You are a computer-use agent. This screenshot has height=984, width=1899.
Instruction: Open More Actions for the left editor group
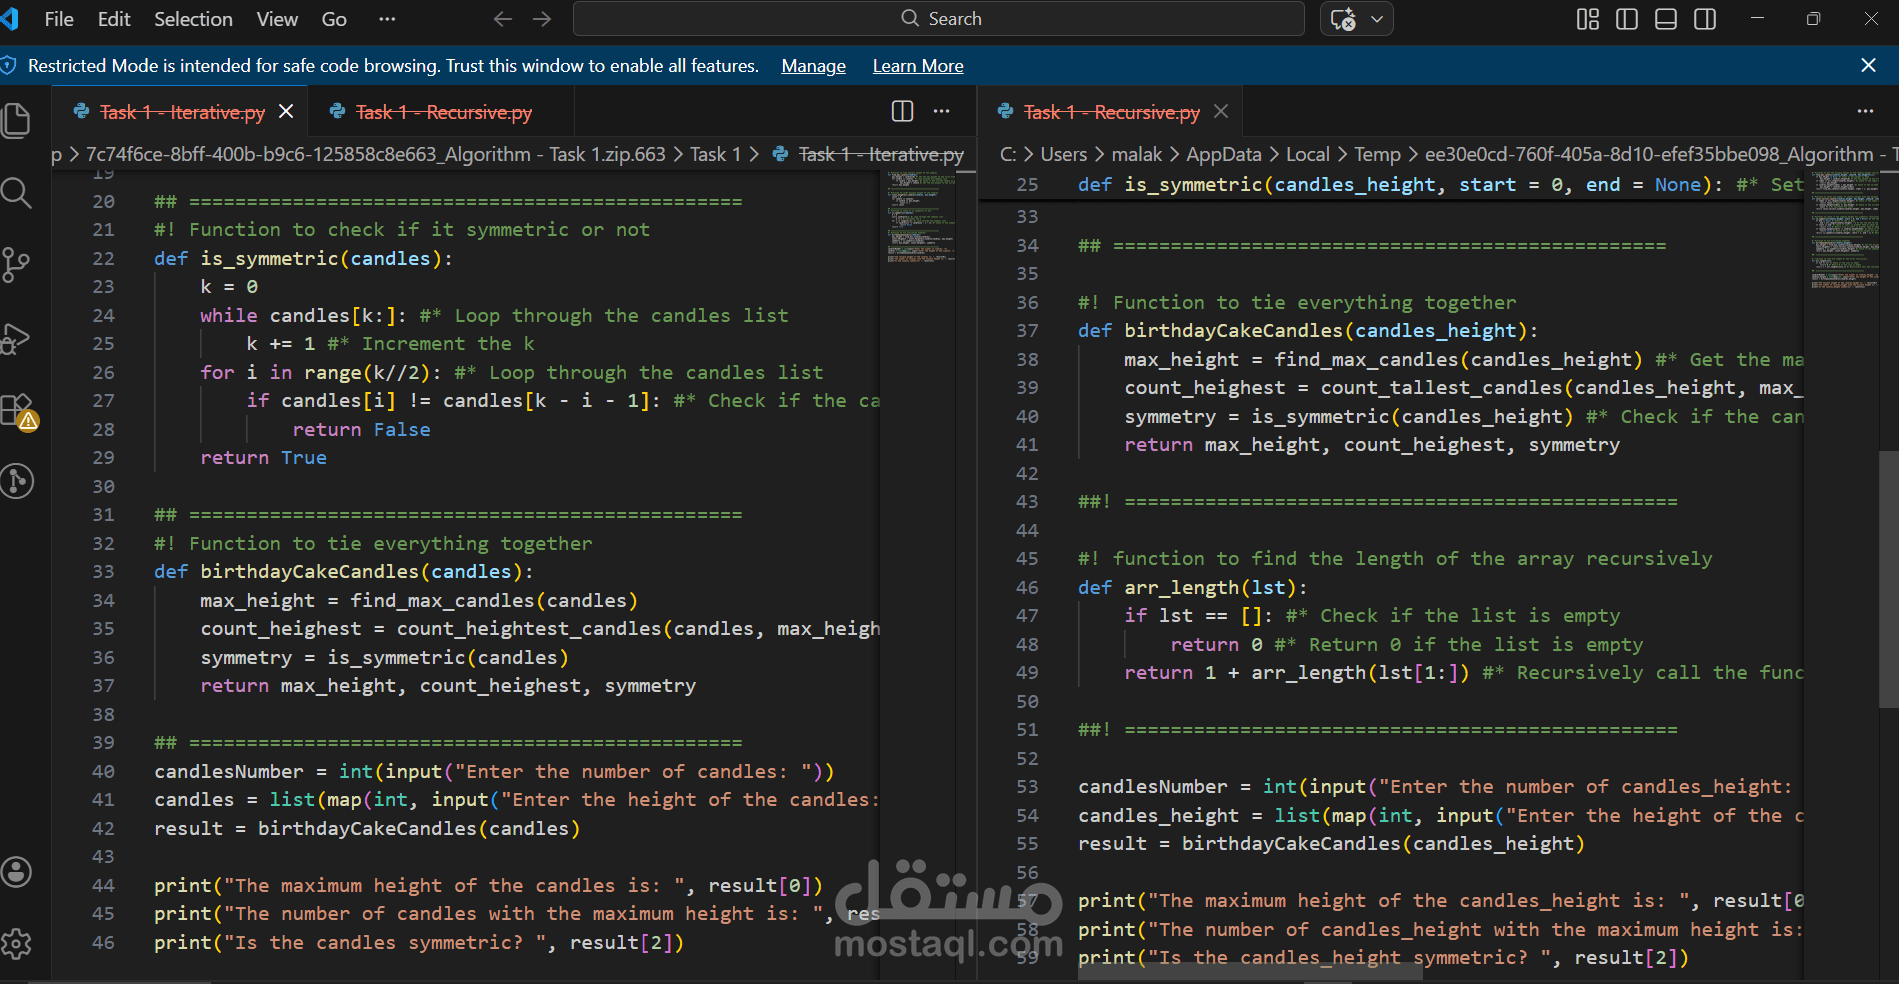[942, 111]
